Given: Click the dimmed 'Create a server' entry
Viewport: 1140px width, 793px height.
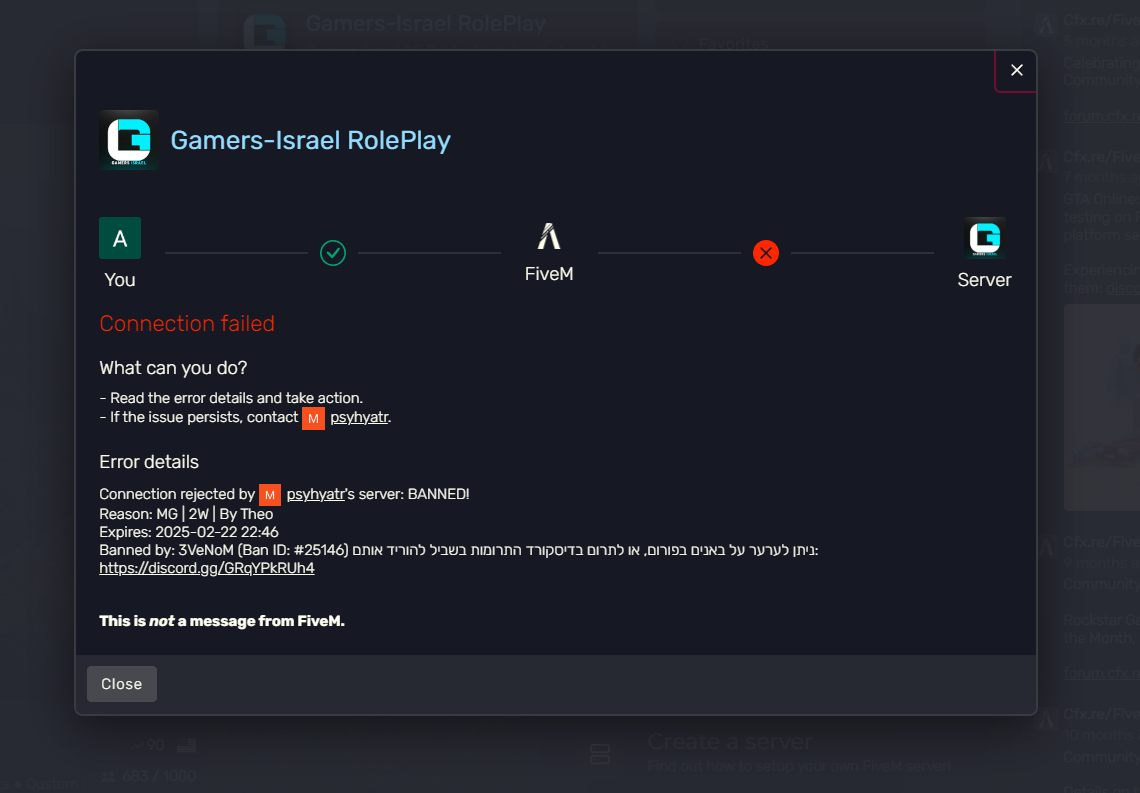Looking at the screenshot, I should [x=729, y=742].
